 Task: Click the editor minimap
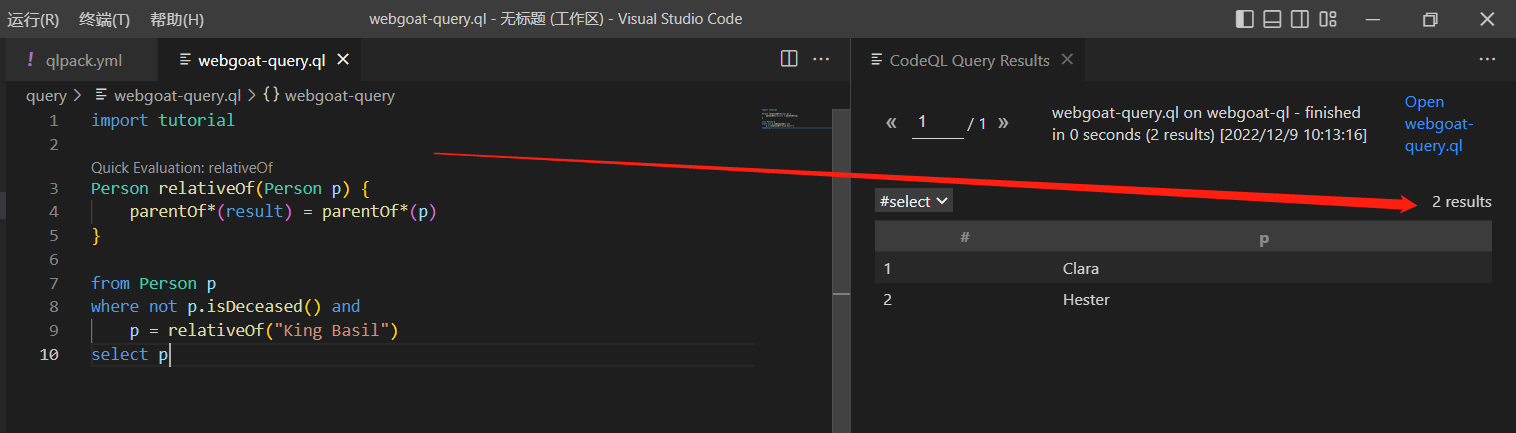pyautogui.click(x=796, y=119)
